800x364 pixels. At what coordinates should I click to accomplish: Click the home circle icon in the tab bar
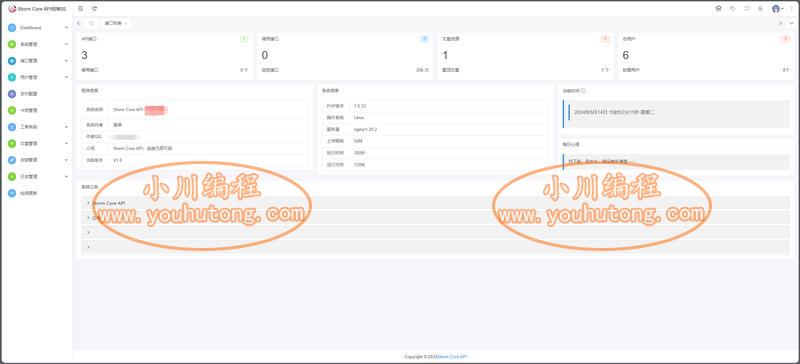(91, 23)
